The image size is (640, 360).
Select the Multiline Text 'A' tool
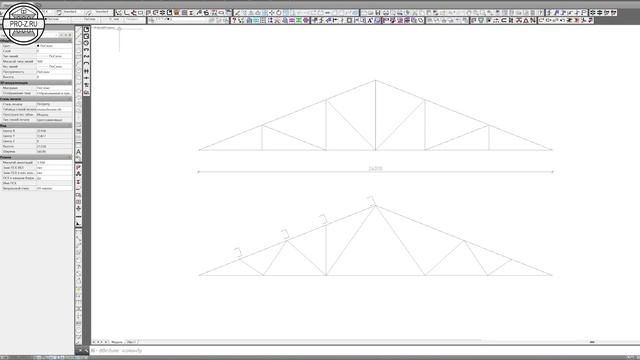(78, 152)
